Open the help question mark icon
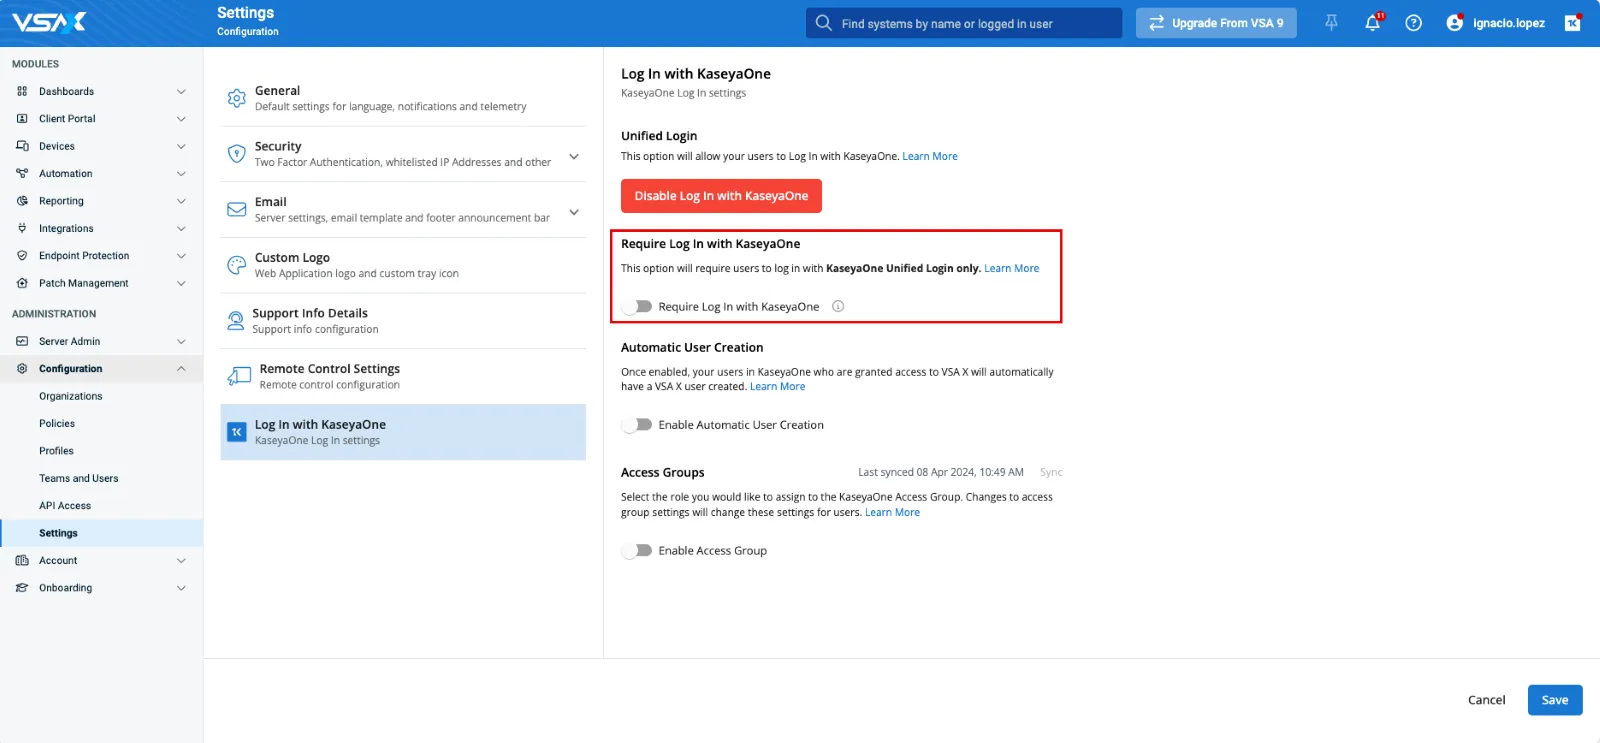Screen dimensions: 1600x743 click(1413, 23)
